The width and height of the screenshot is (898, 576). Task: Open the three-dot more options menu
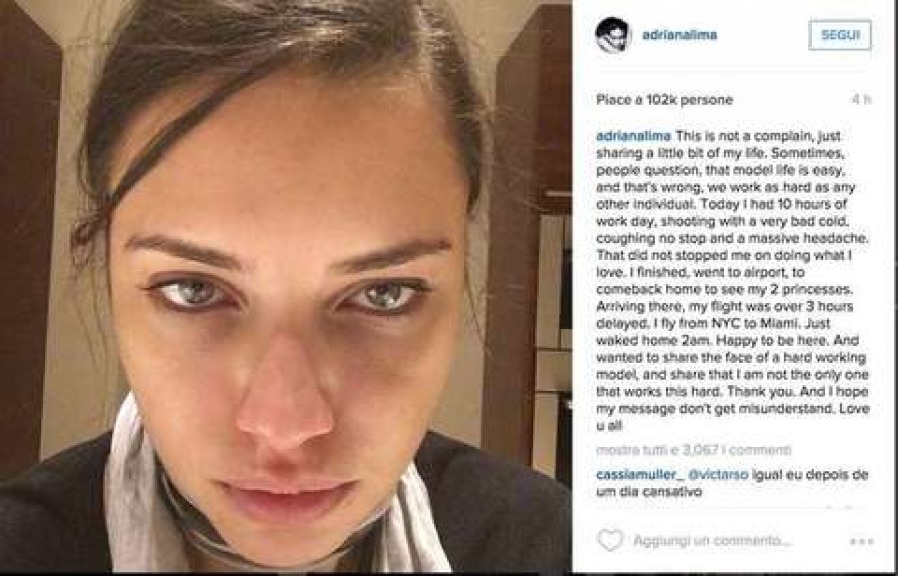861,541
